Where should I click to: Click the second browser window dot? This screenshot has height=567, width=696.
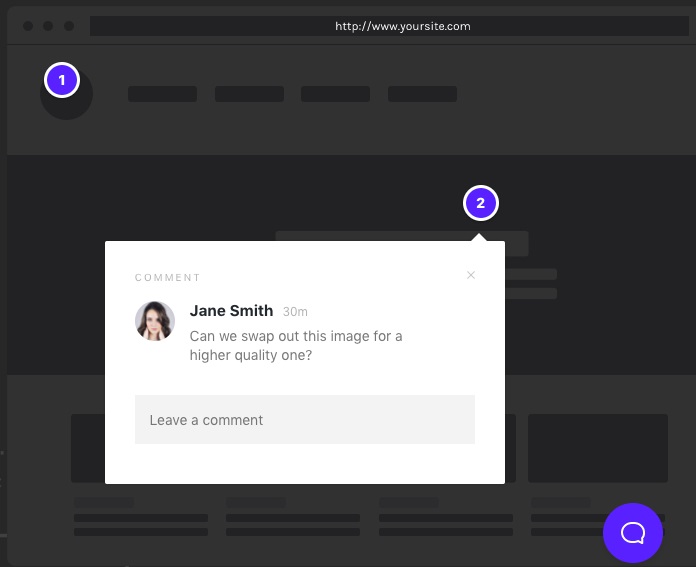point(48,26)
